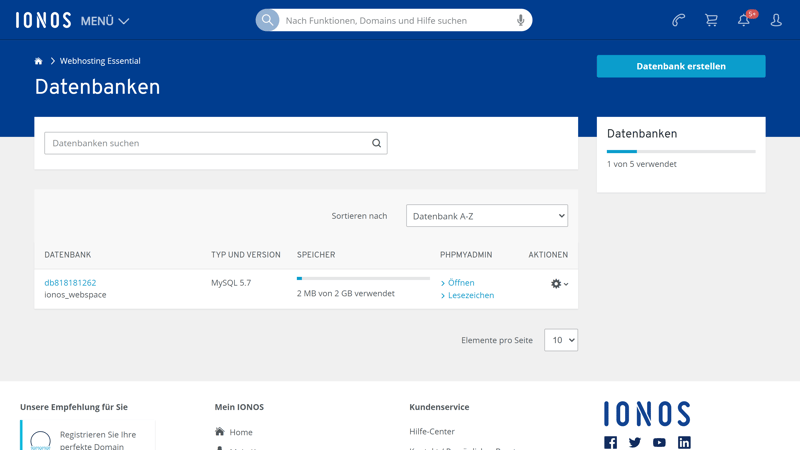Click the Öffnen phpMyAdmin link

point(461,283)
